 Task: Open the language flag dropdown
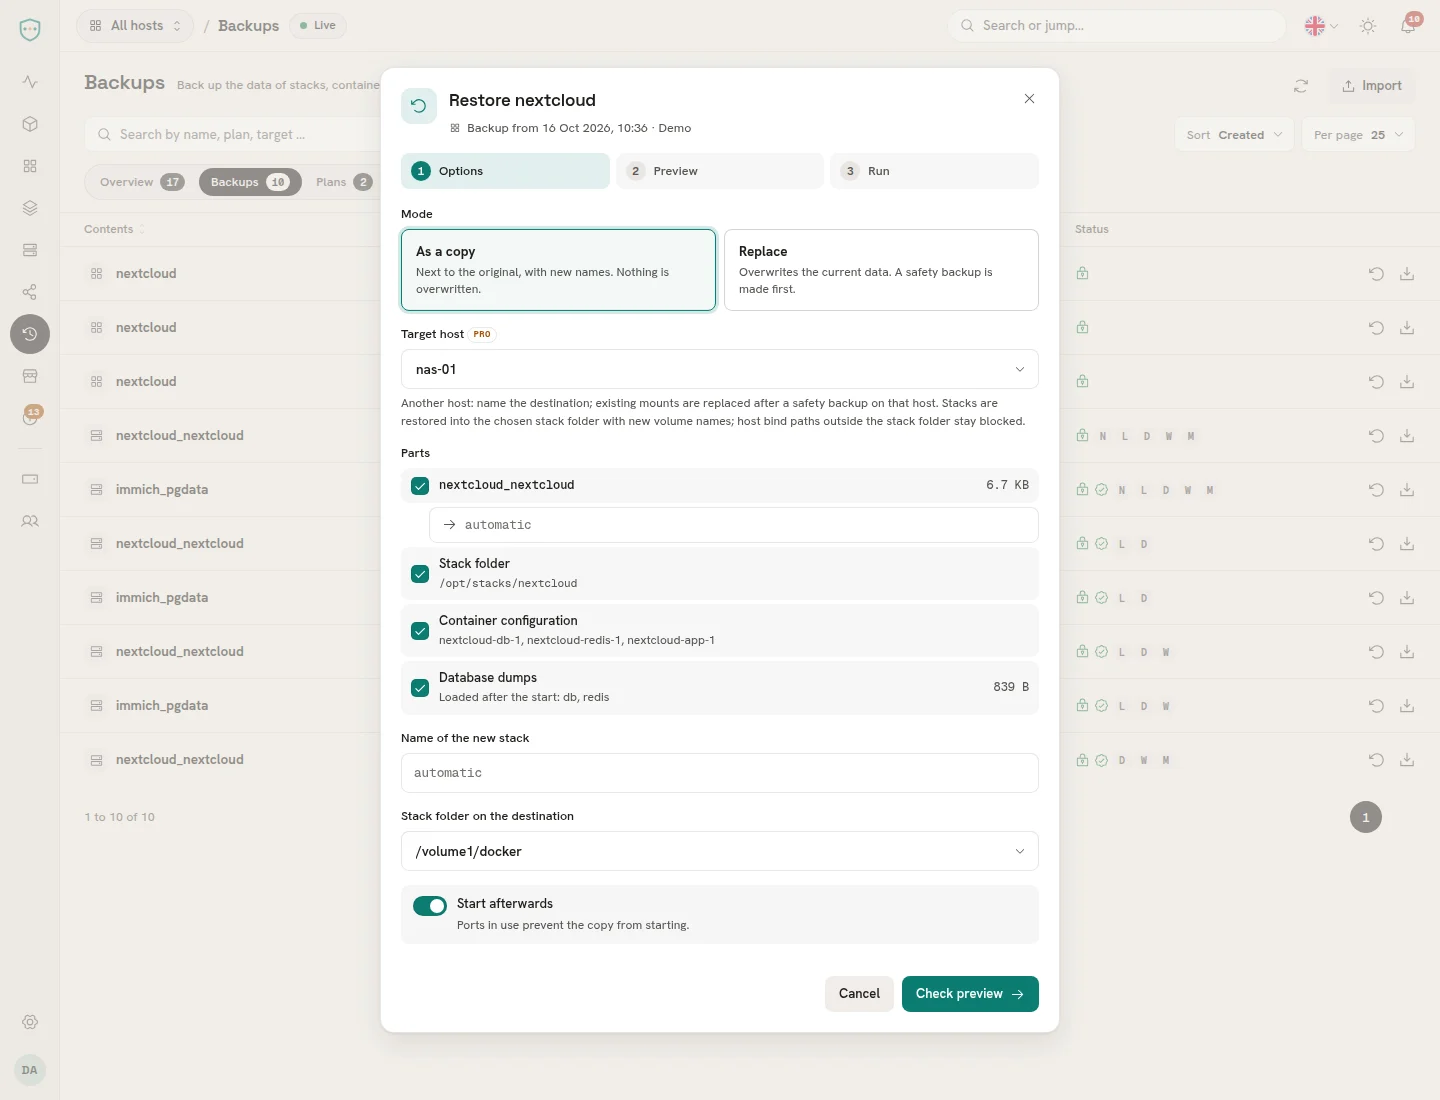pyautogui.click(x=1321, y=26)
